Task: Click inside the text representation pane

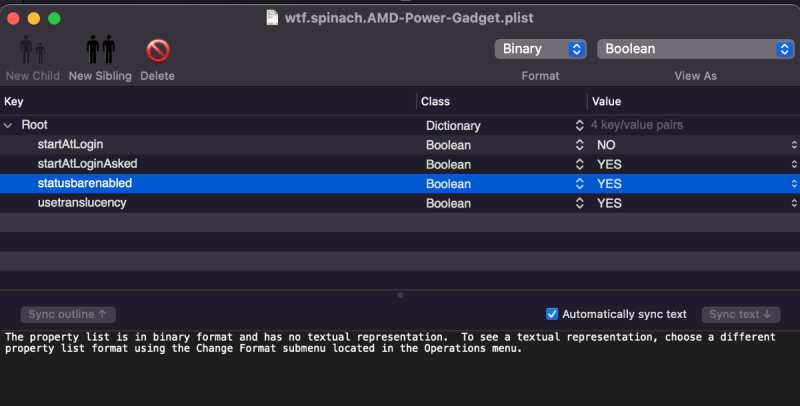Action: point(400,375)
